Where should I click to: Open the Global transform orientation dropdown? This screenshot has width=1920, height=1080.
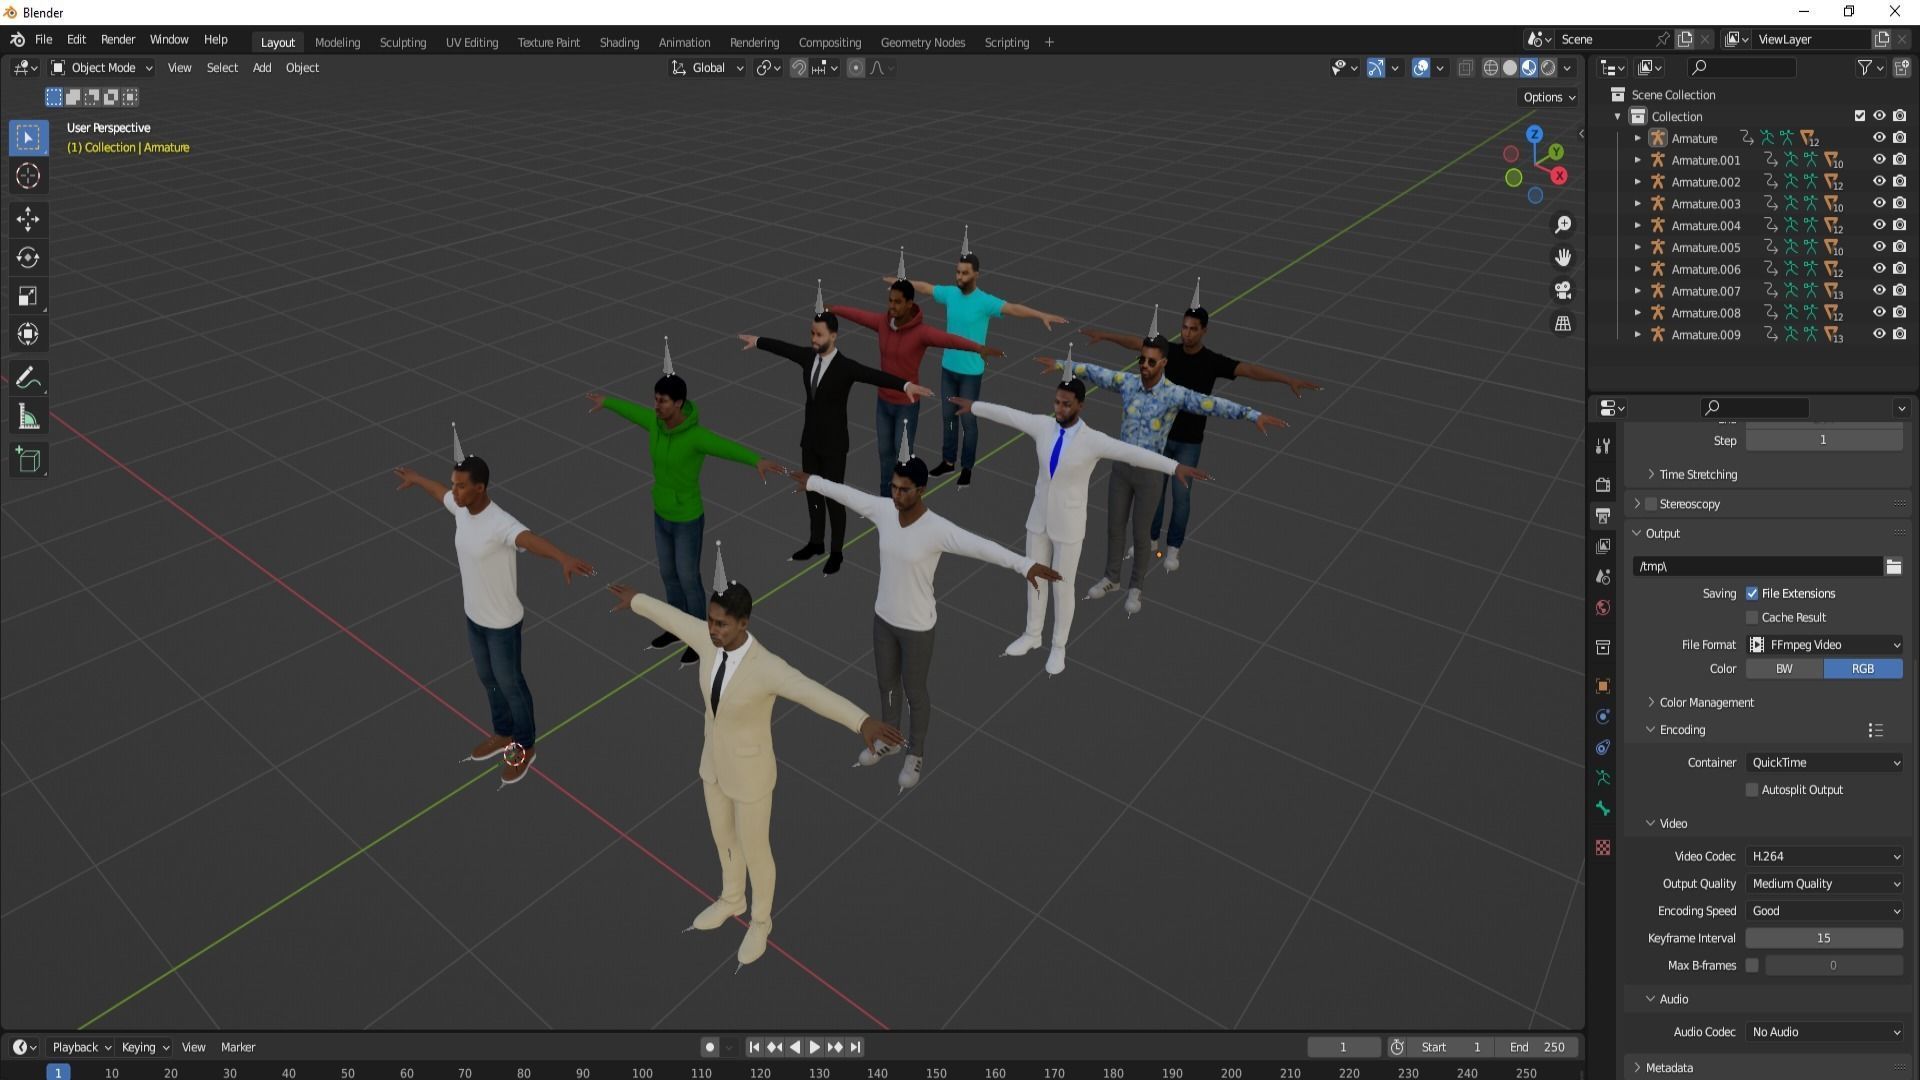pos(707,68)
